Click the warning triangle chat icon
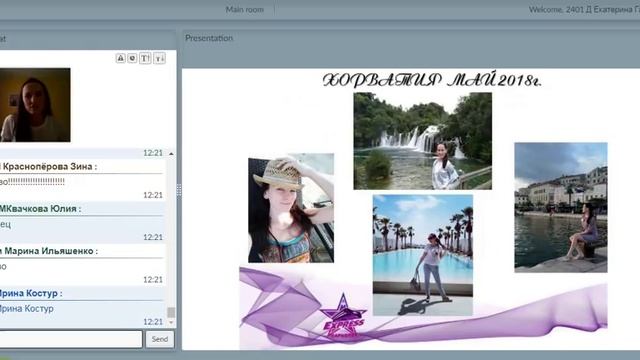Screen dimensions: 640x360 coord(120,58)
